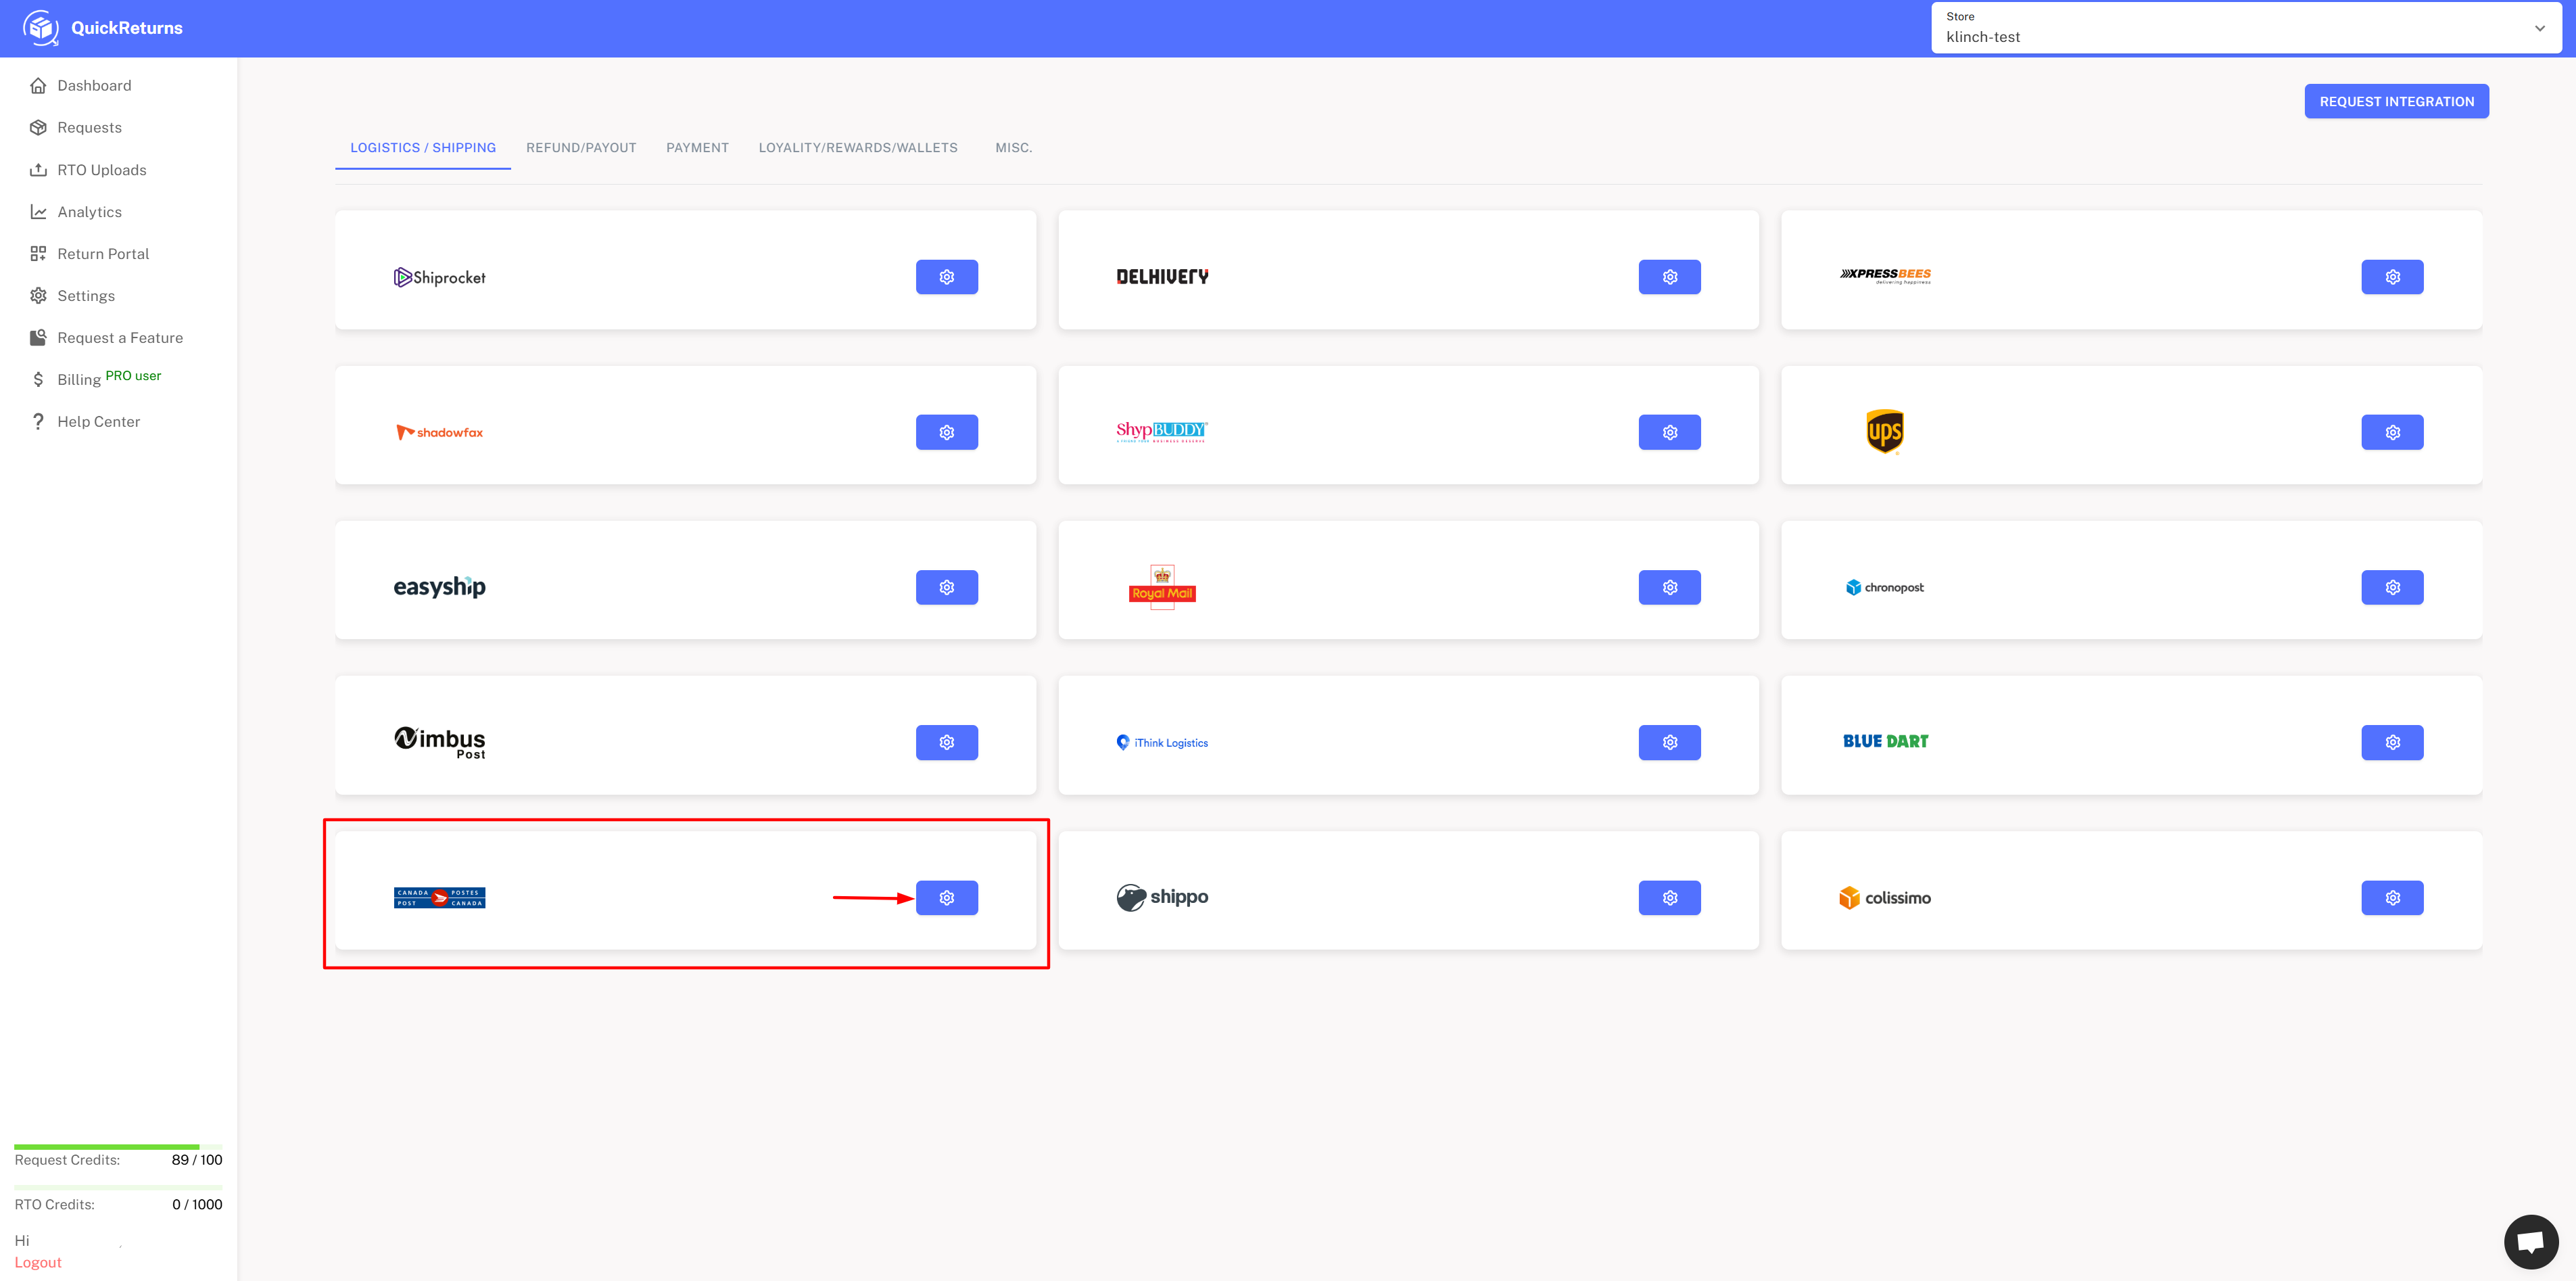Expand the Store dropdown klinch-test

point(2246,28)
